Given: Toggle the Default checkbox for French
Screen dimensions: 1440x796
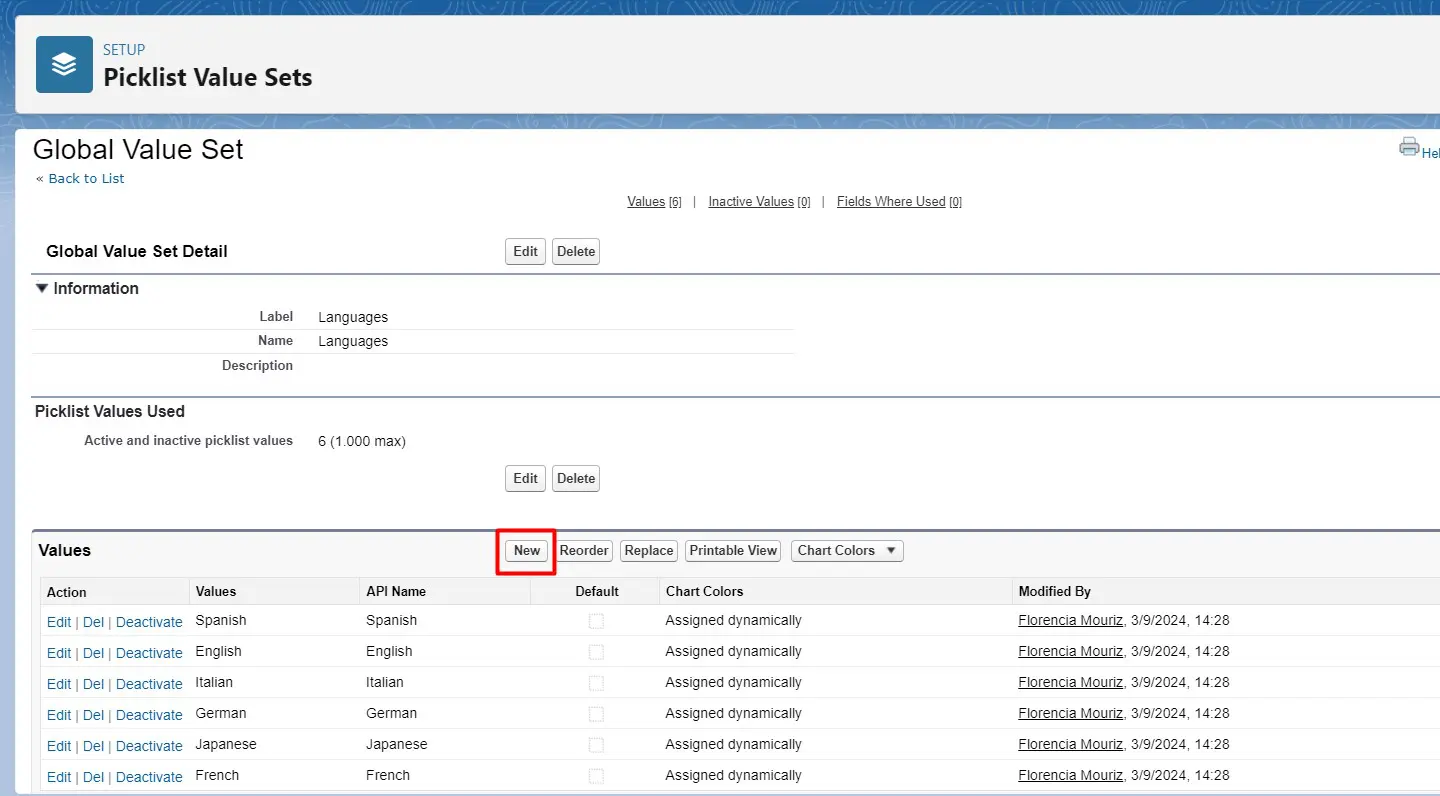Looking at the screenshot, I should (596, 776).
